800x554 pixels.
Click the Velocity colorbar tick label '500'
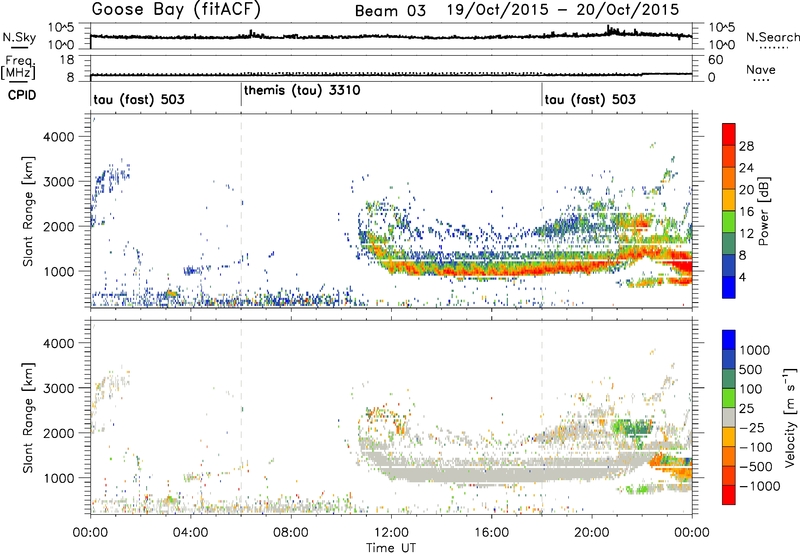click(x=751, y=369)
